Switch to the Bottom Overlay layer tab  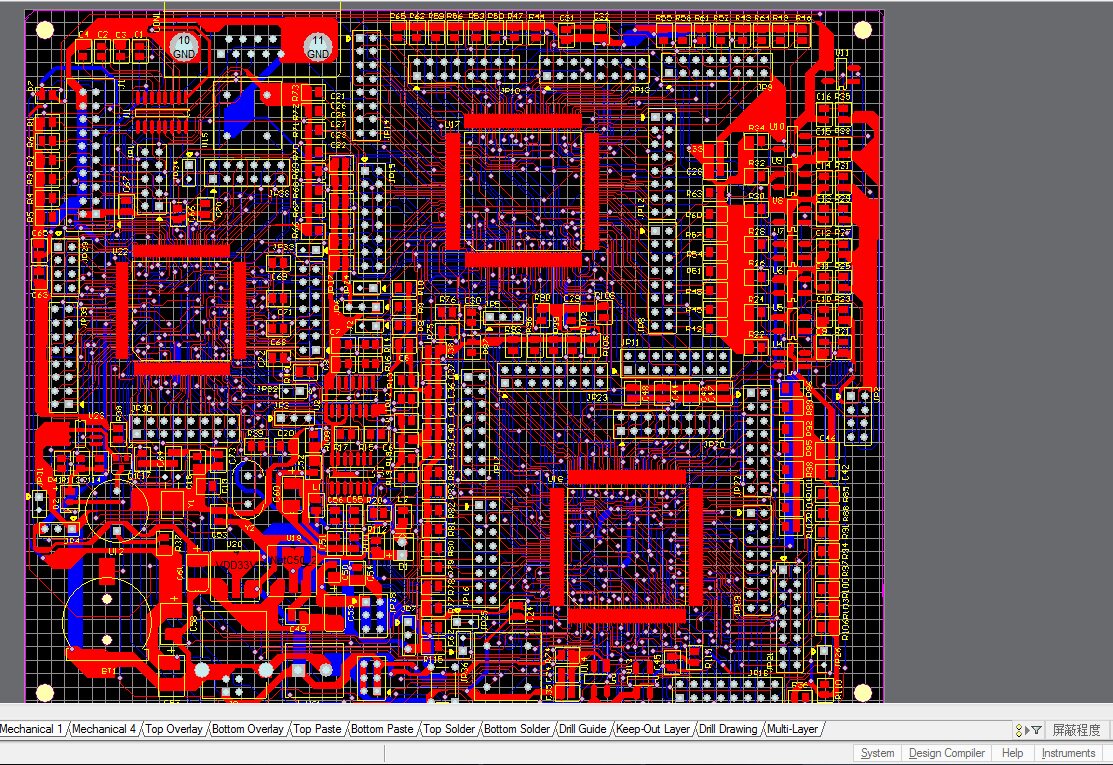(248, 729)
